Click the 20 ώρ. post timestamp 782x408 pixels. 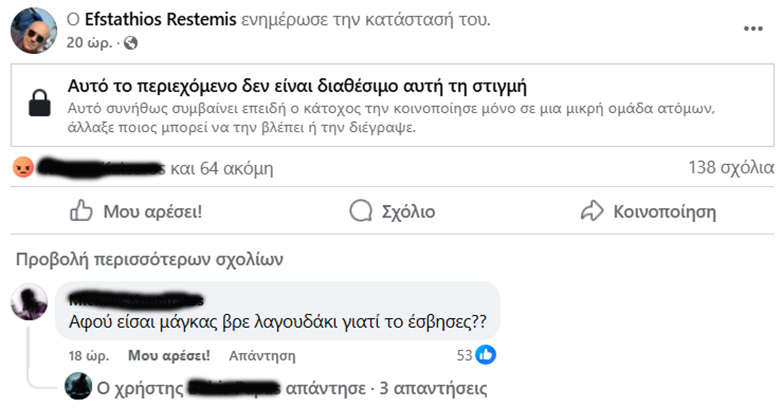pos(87,43)
